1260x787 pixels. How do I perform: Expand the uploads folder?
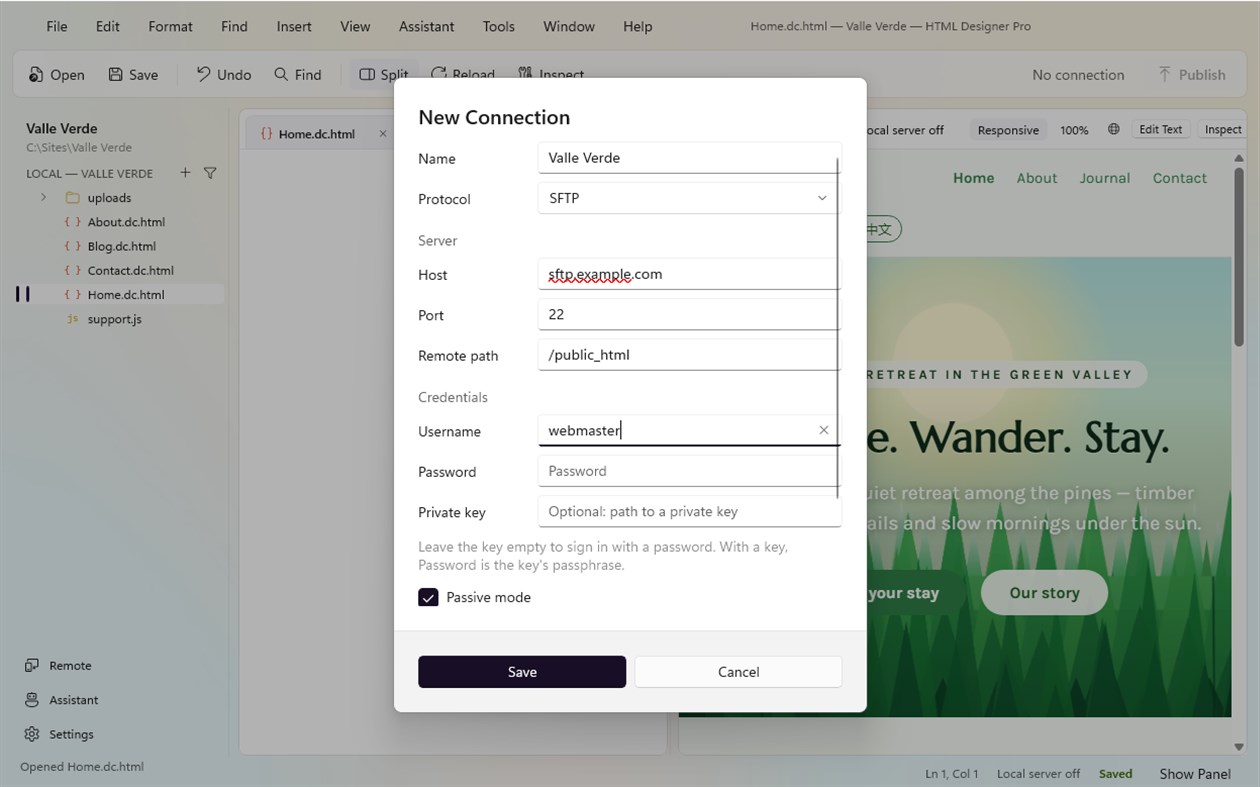[x=43, y=198]
